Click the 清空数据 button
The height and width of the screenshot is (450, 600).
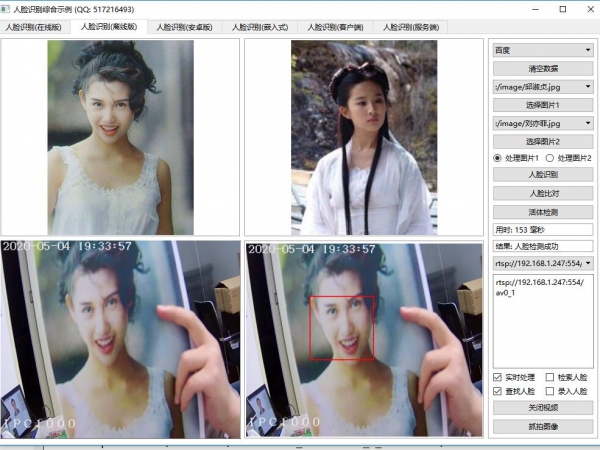pos(543,68)
